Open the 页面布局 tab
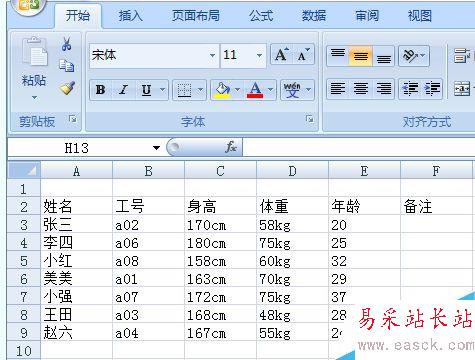The height and width of the screenshot is (360, 475). pos(196,16)
